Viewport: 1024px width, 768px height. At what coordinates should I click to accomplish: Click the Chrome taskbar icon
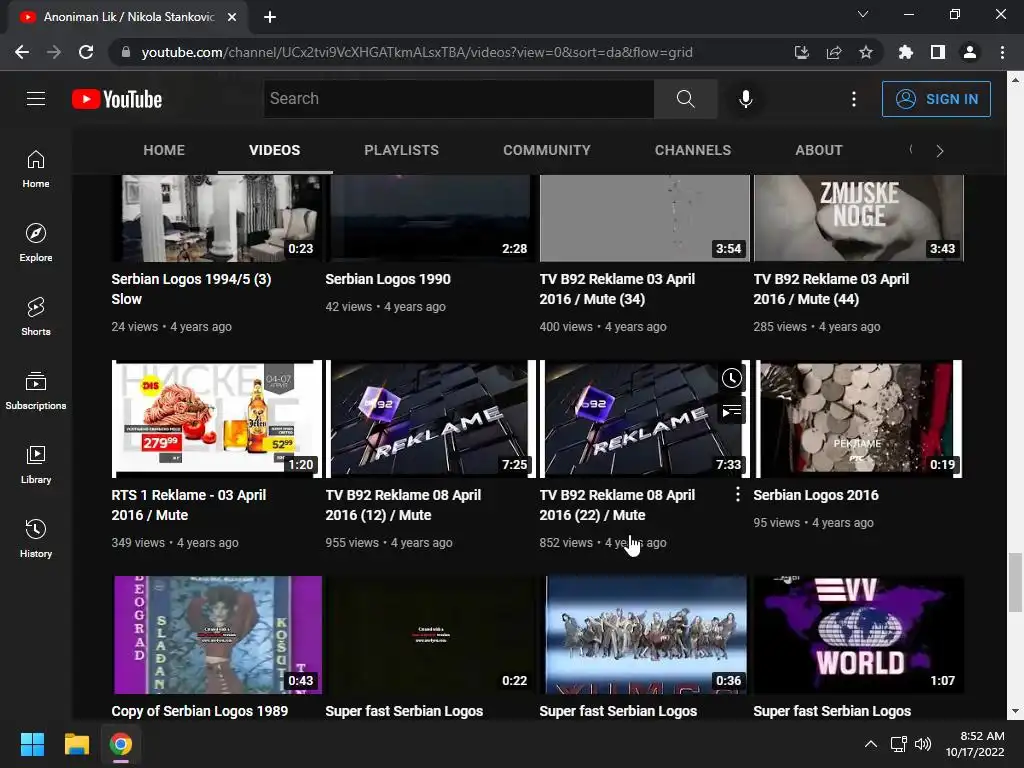tap(121, 744)
